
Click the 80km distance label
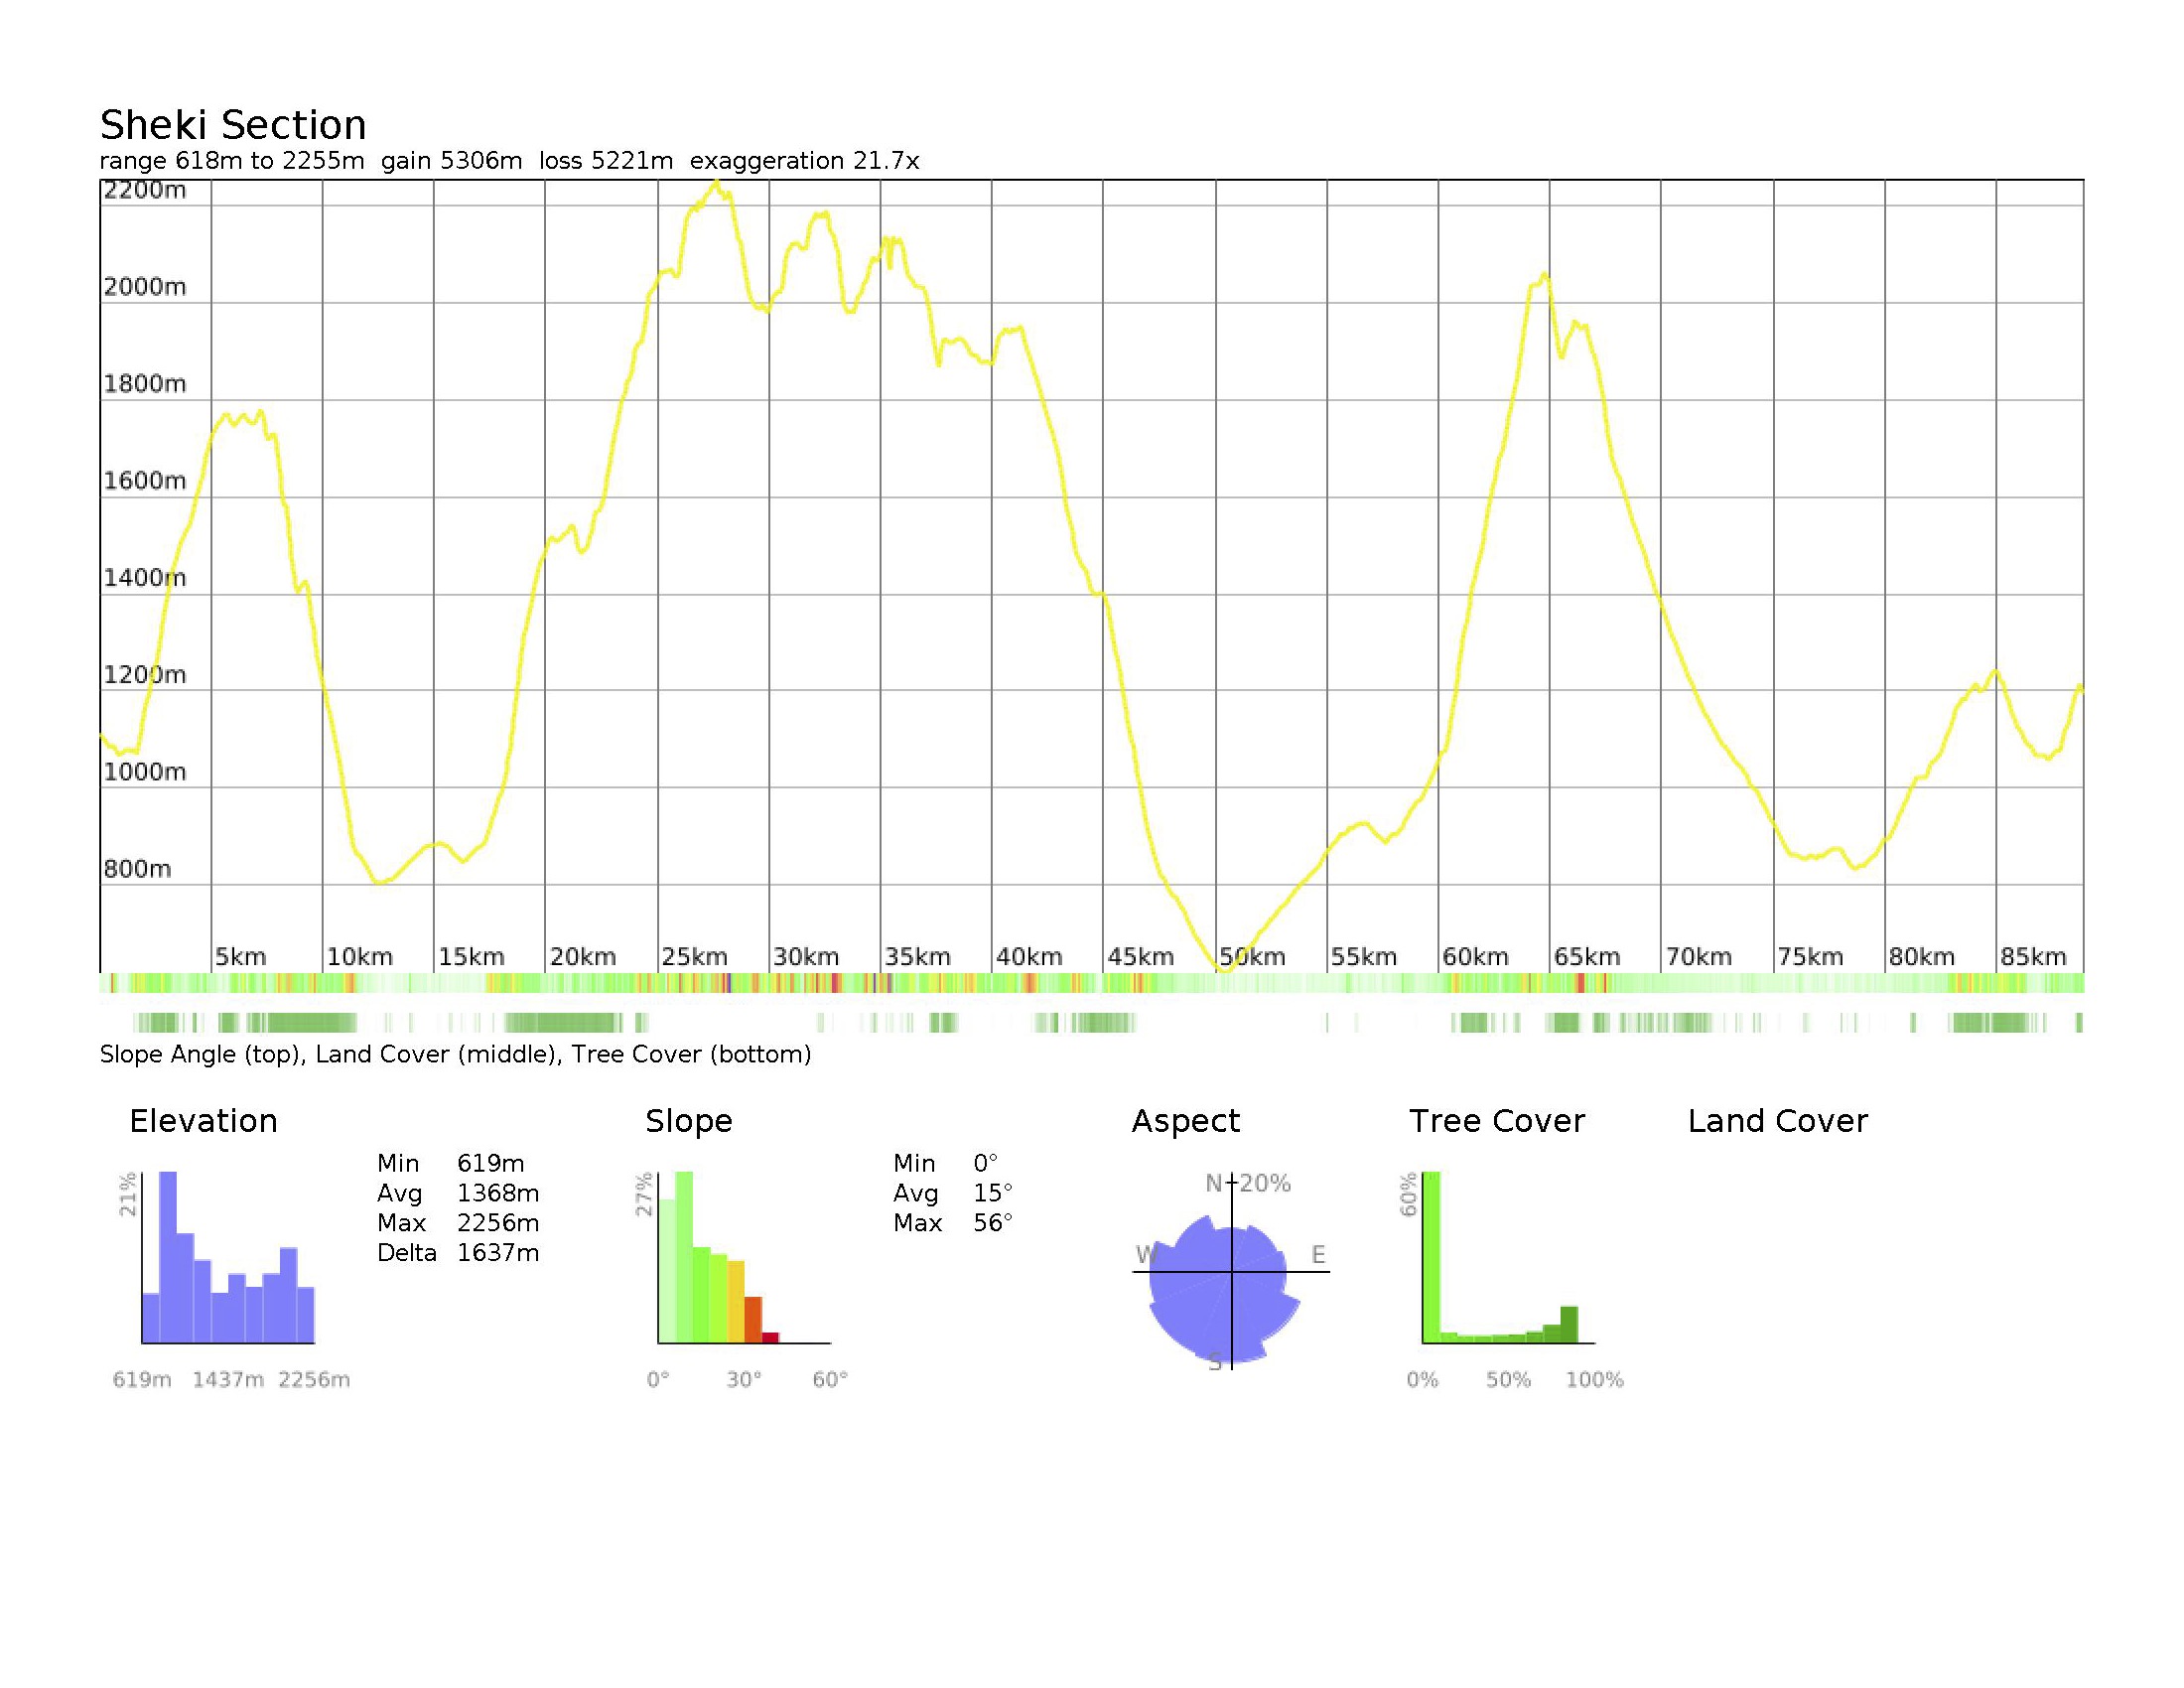[x=1922, y=957]
